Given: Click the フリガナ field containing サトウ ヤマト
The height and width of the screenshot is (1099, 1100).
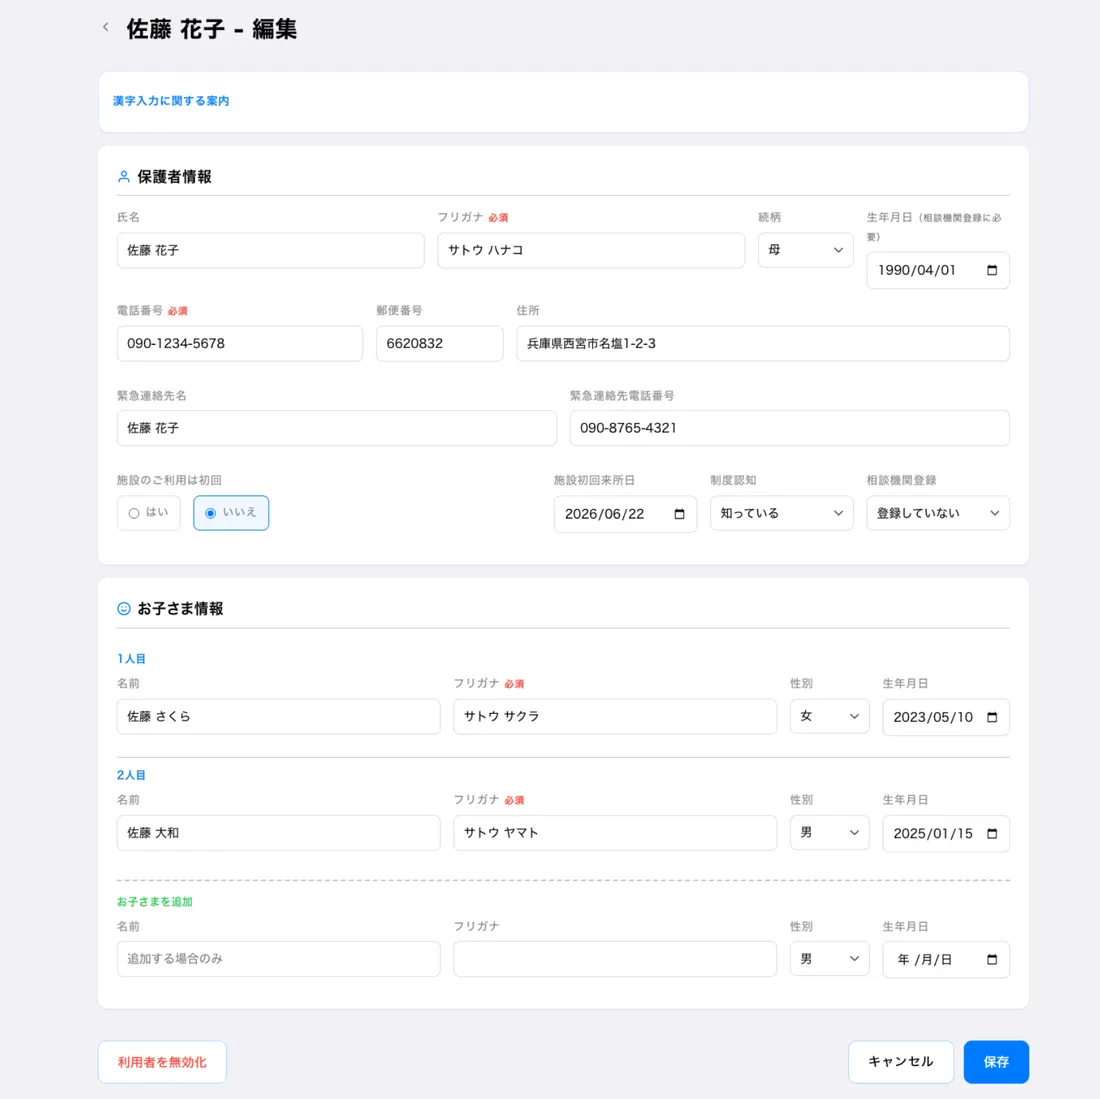Looking at the screenshot, I should click(615, 832).
